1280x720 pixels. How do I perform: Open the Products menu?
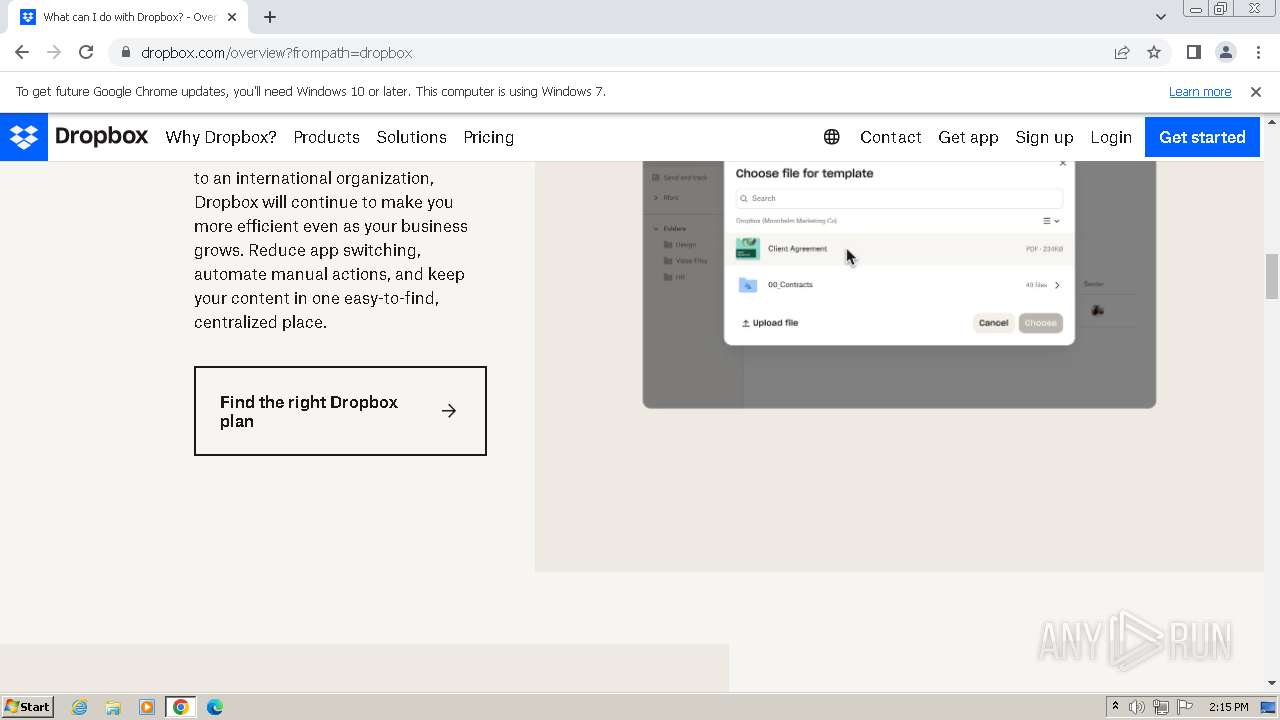point(326,137)
